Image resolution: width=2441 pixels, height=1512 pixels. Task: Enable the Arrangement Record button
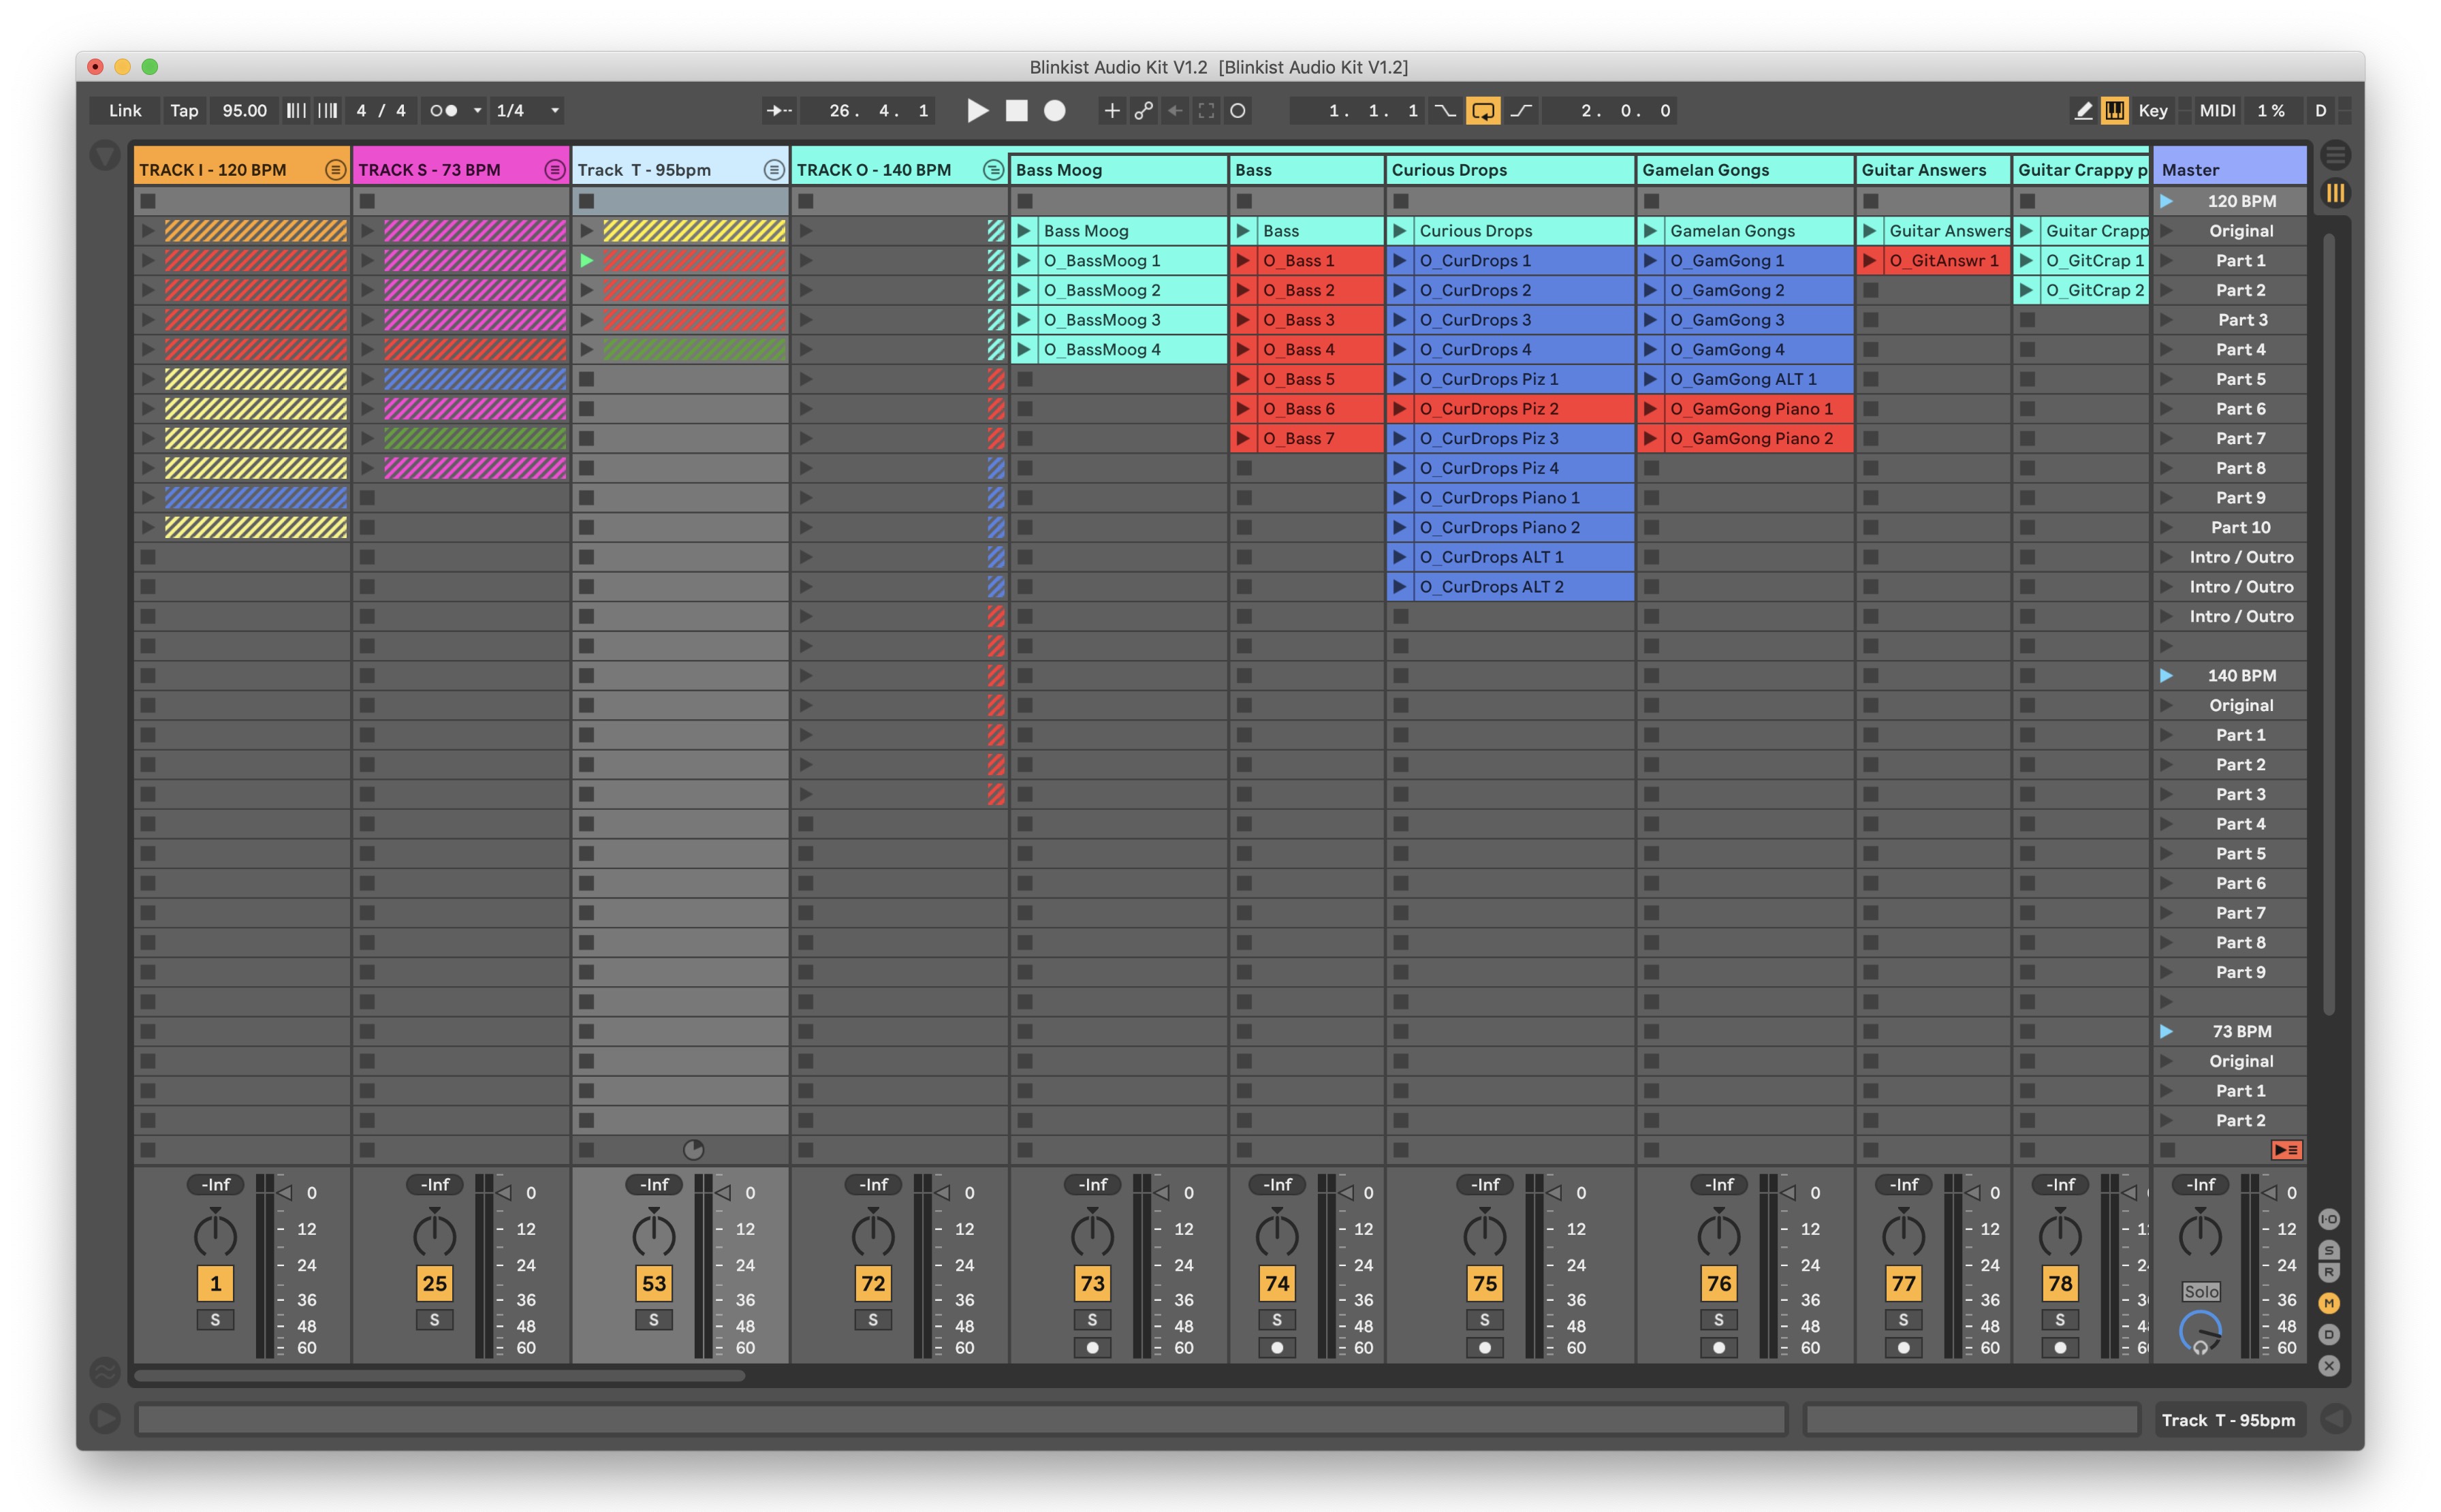(x=1054, y=111)
